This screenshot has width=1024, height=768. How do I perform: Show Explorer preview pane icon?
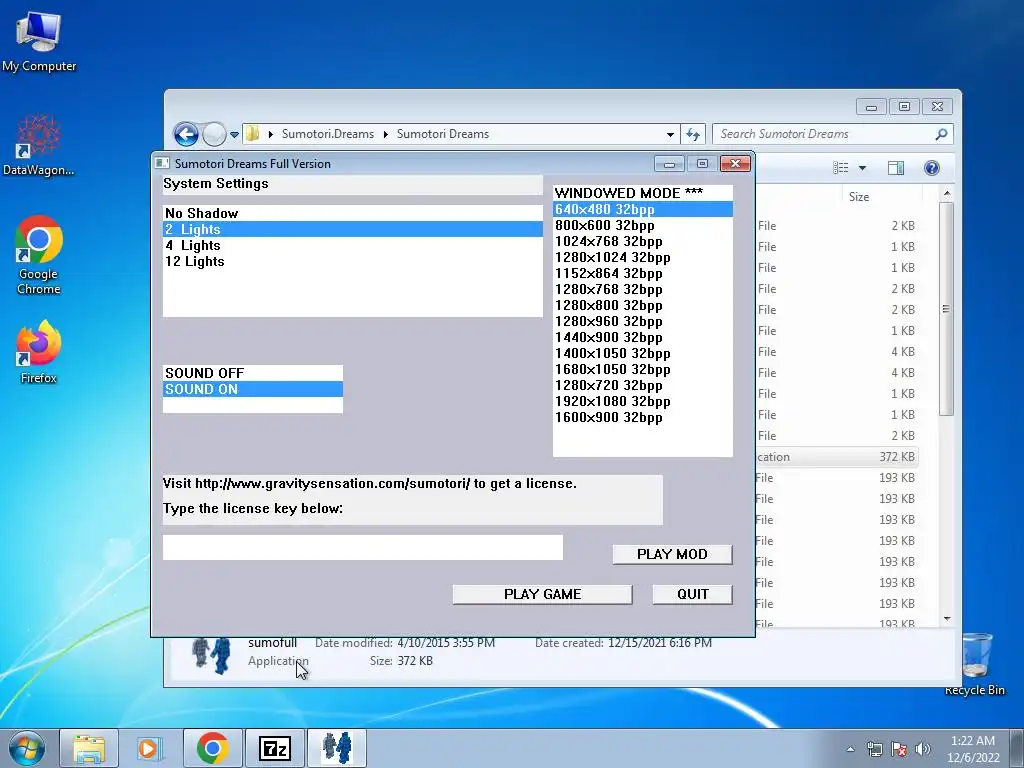click(x=896, y=168)
